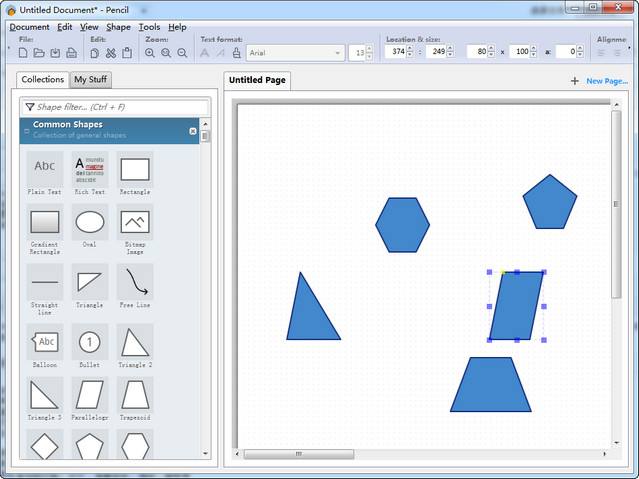Select the diamond shape in palette
The width and height of the screenshot is (639, 479).
pos(45,445)
